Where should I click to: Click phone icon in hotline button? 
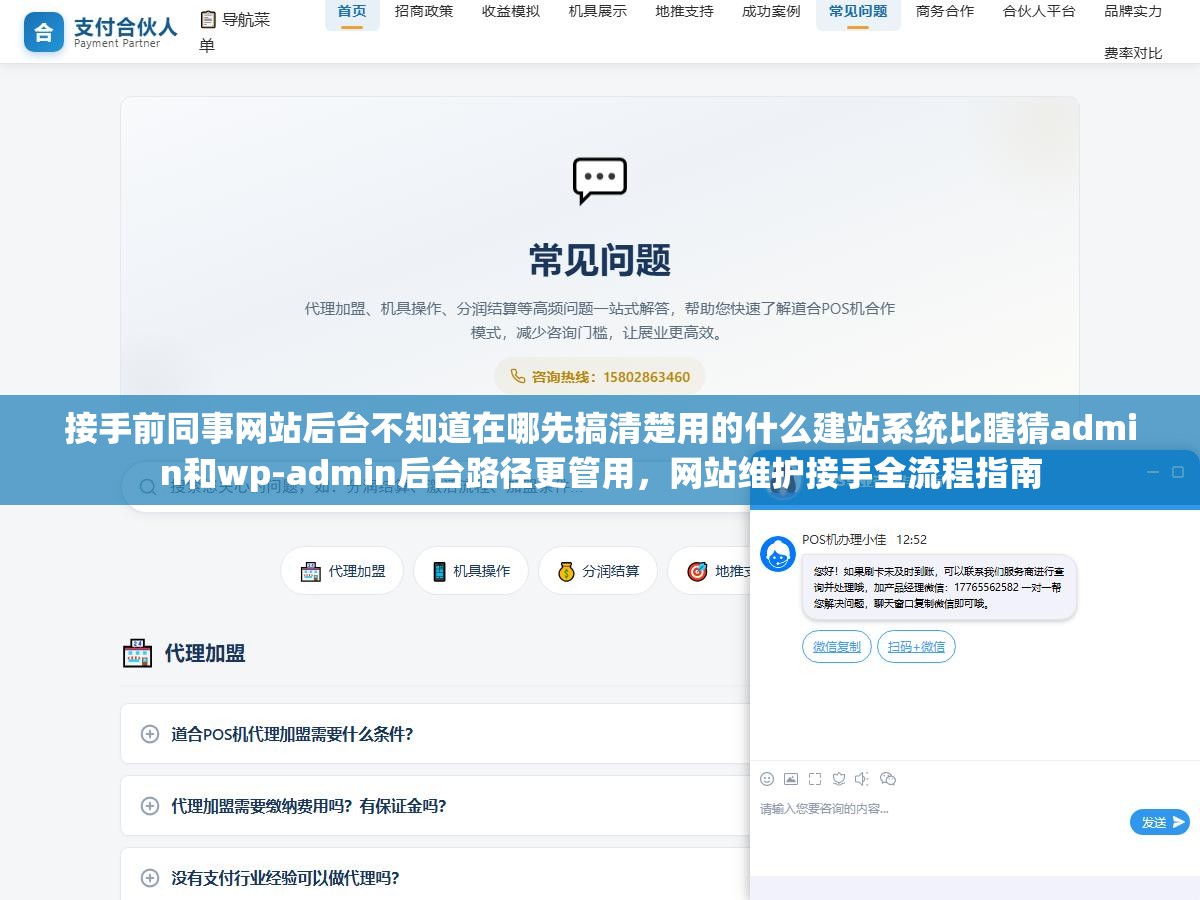517,376
